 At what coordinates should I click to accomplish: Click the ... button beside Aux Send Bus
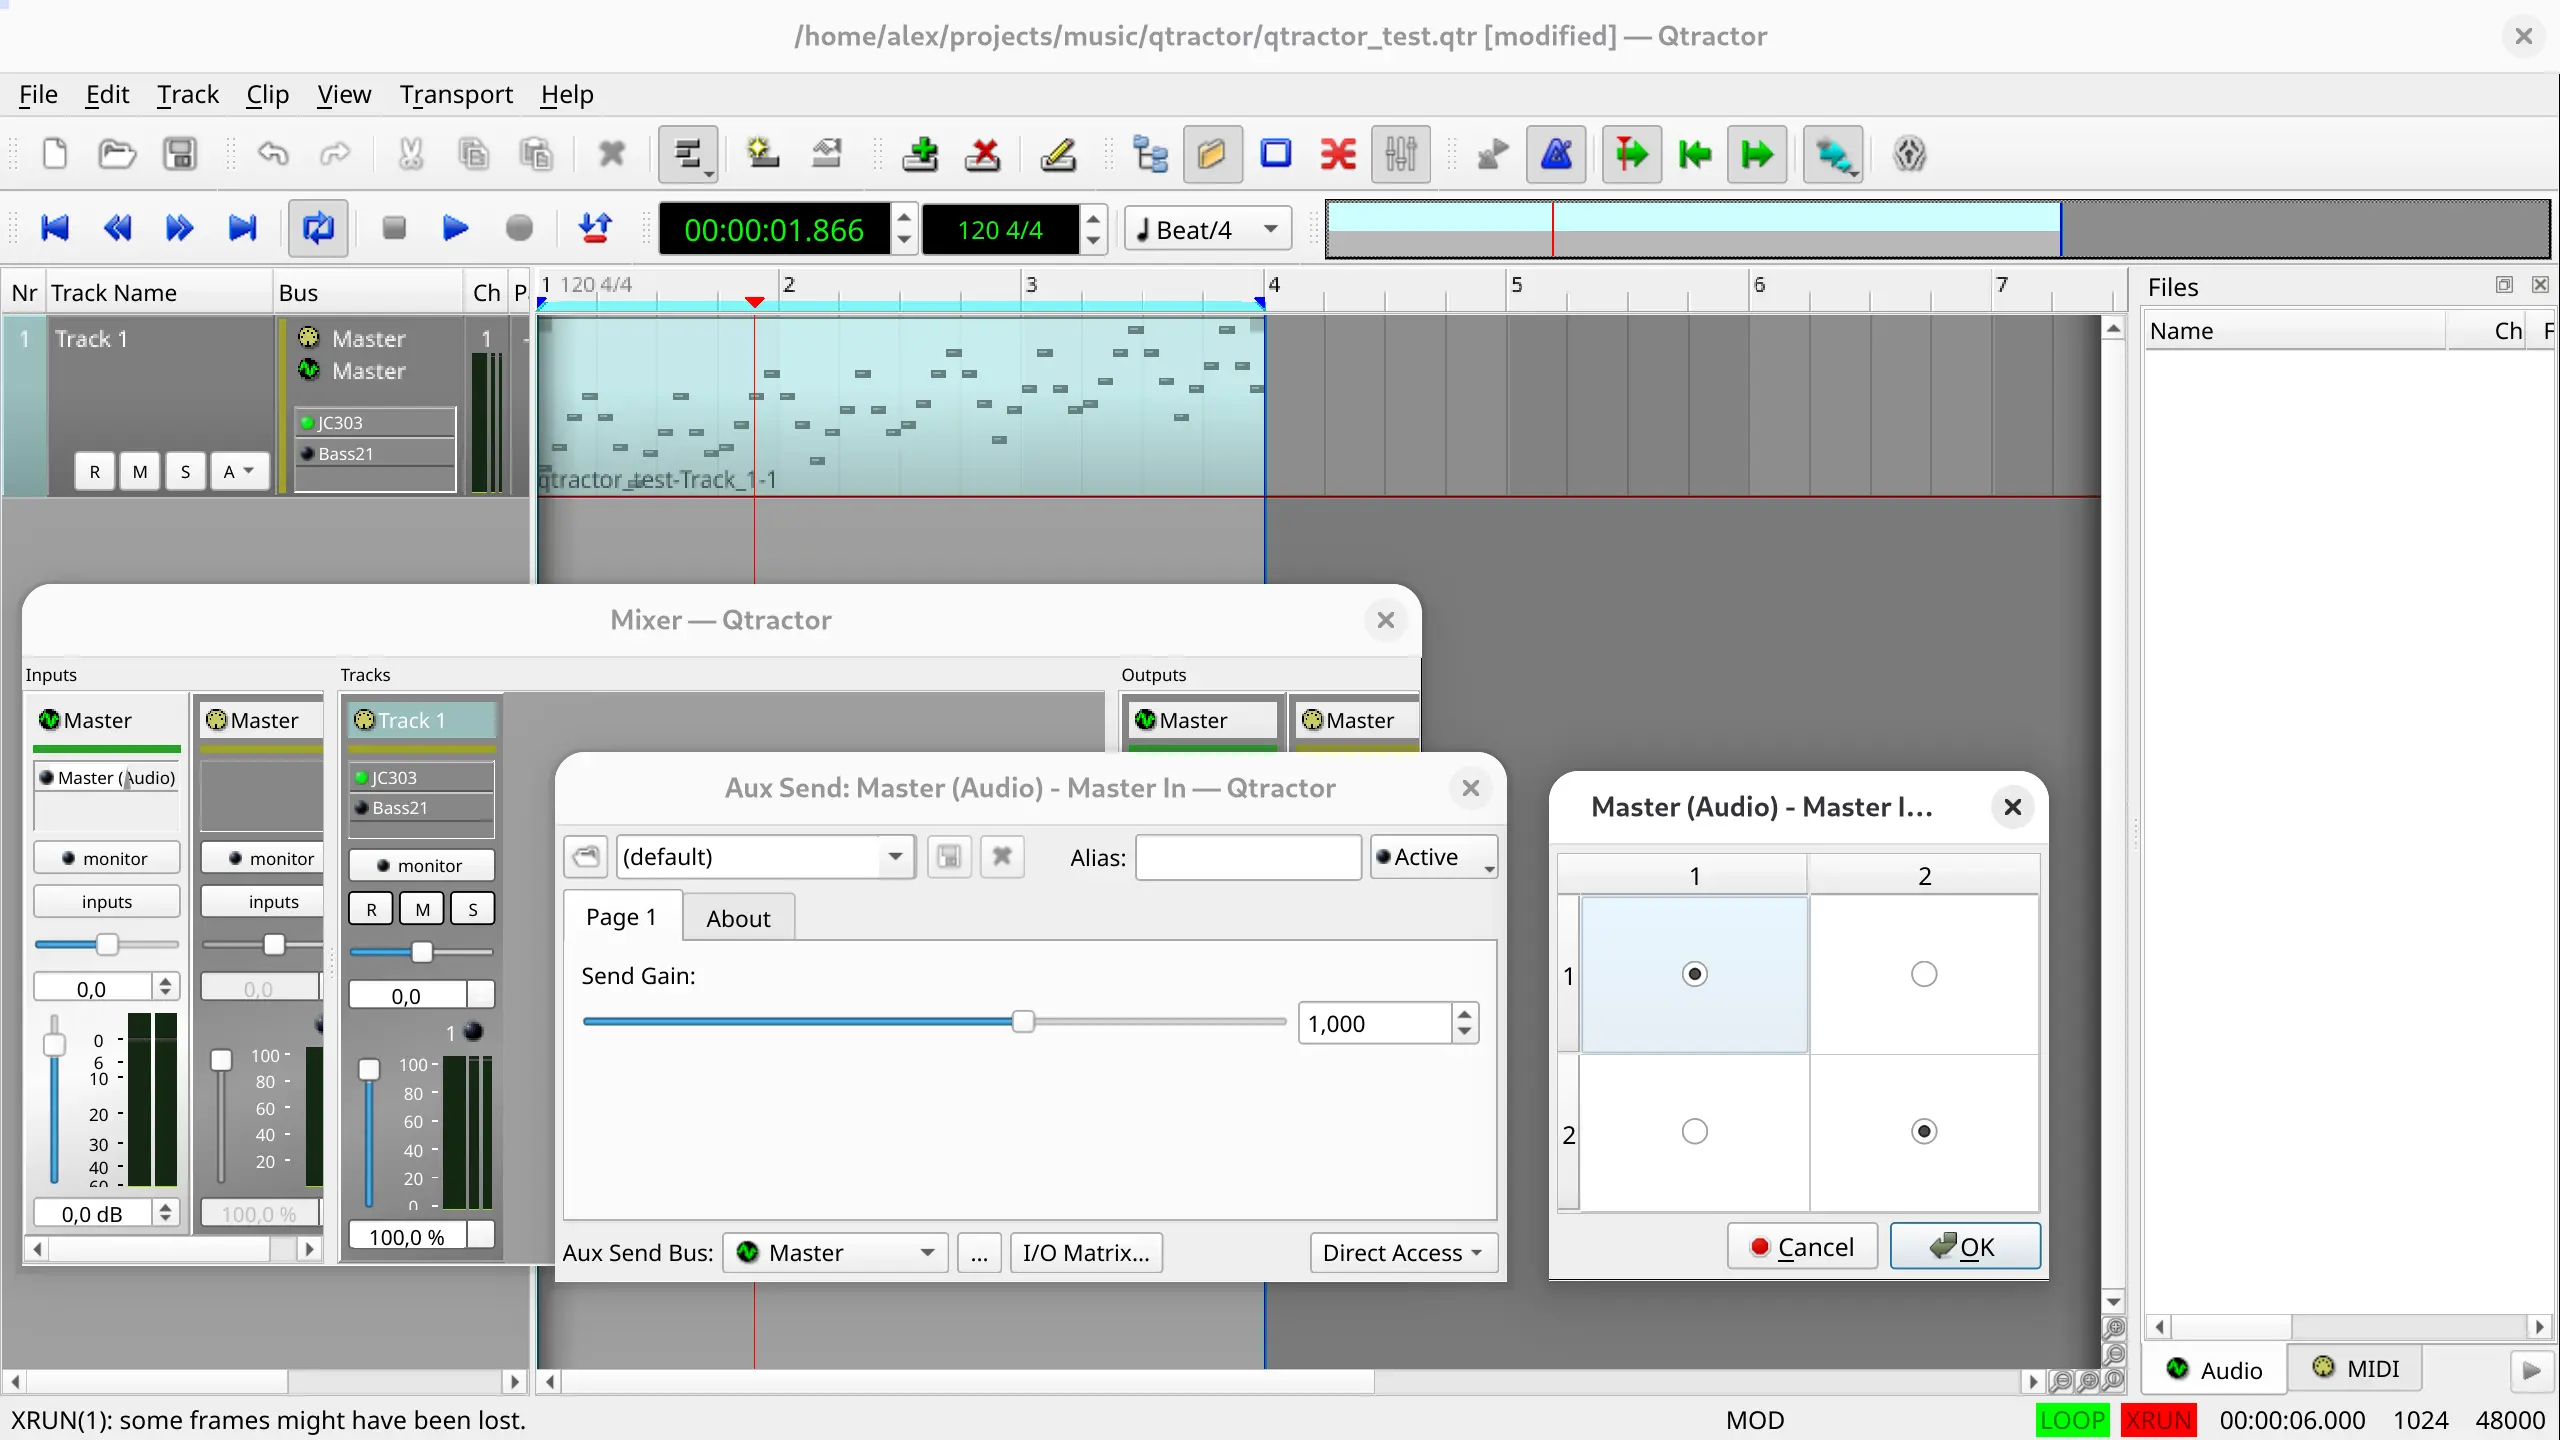(x=979, y=1252)
